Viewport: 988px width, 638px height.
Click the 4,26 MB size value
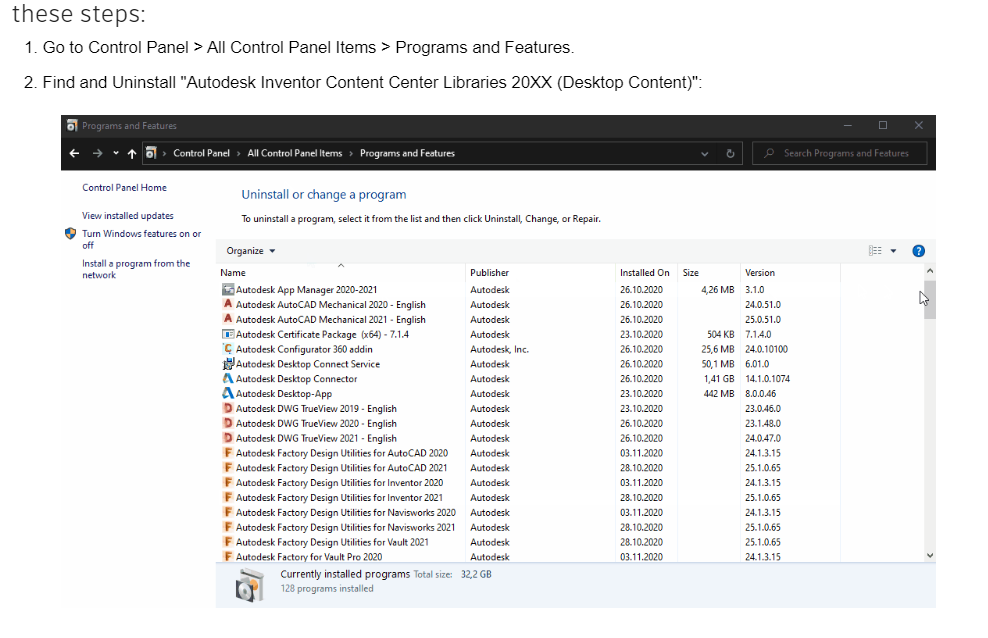click(718, 290)
